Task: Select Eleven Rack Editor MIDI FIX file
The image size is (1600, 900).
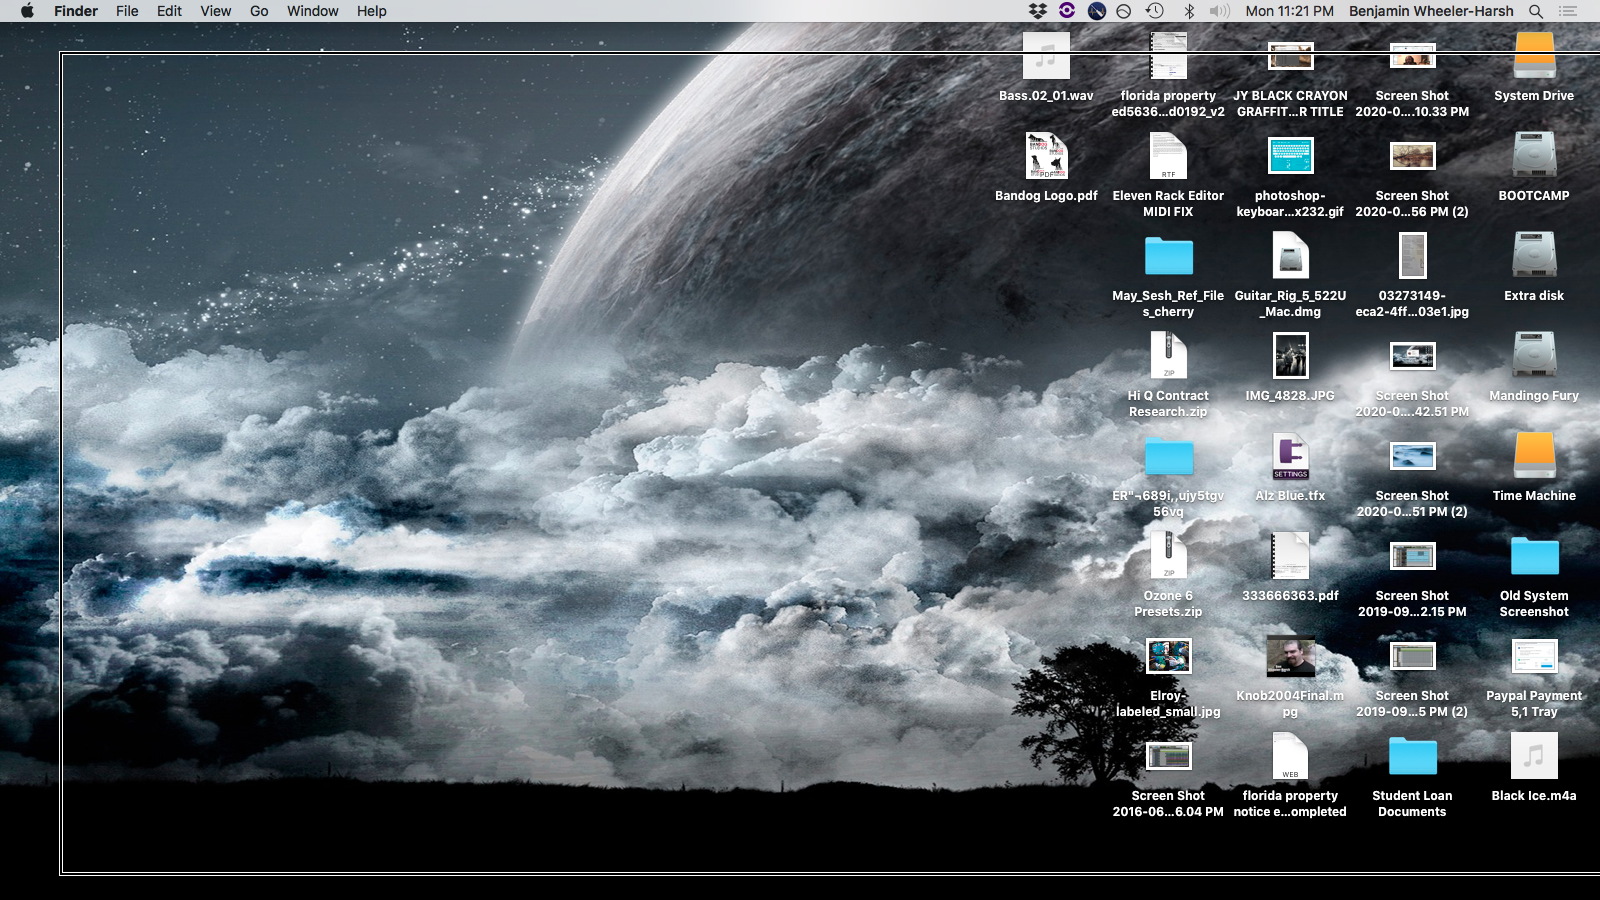Action: click(x=1168, y=156)
